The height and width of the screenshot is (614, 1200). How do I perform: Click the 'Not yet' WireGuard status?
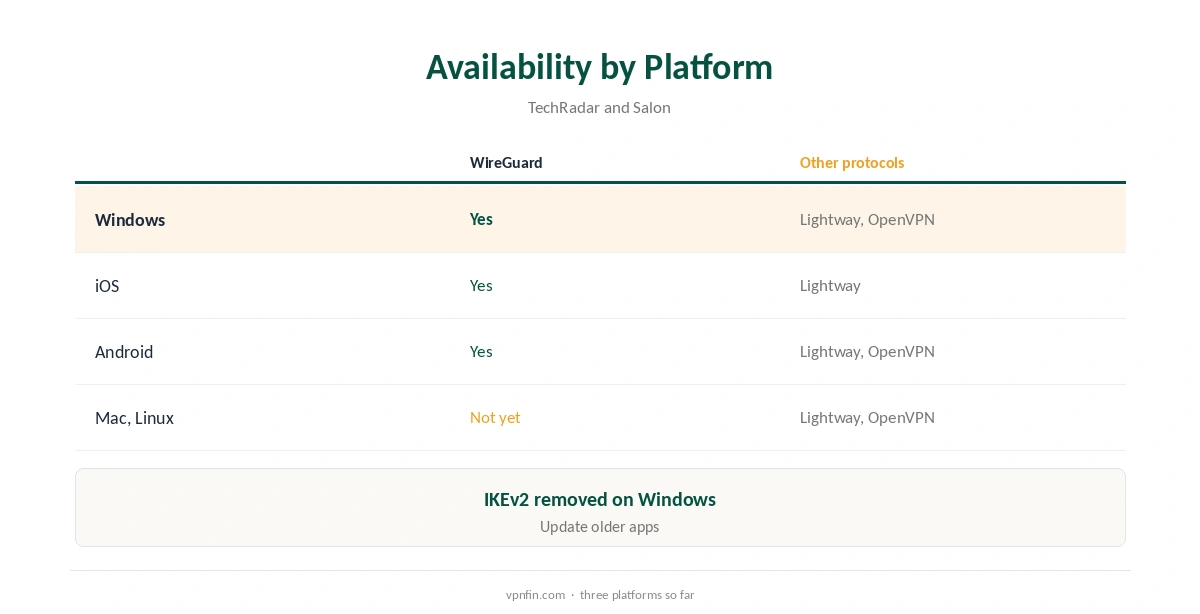(x=495, y=417)
